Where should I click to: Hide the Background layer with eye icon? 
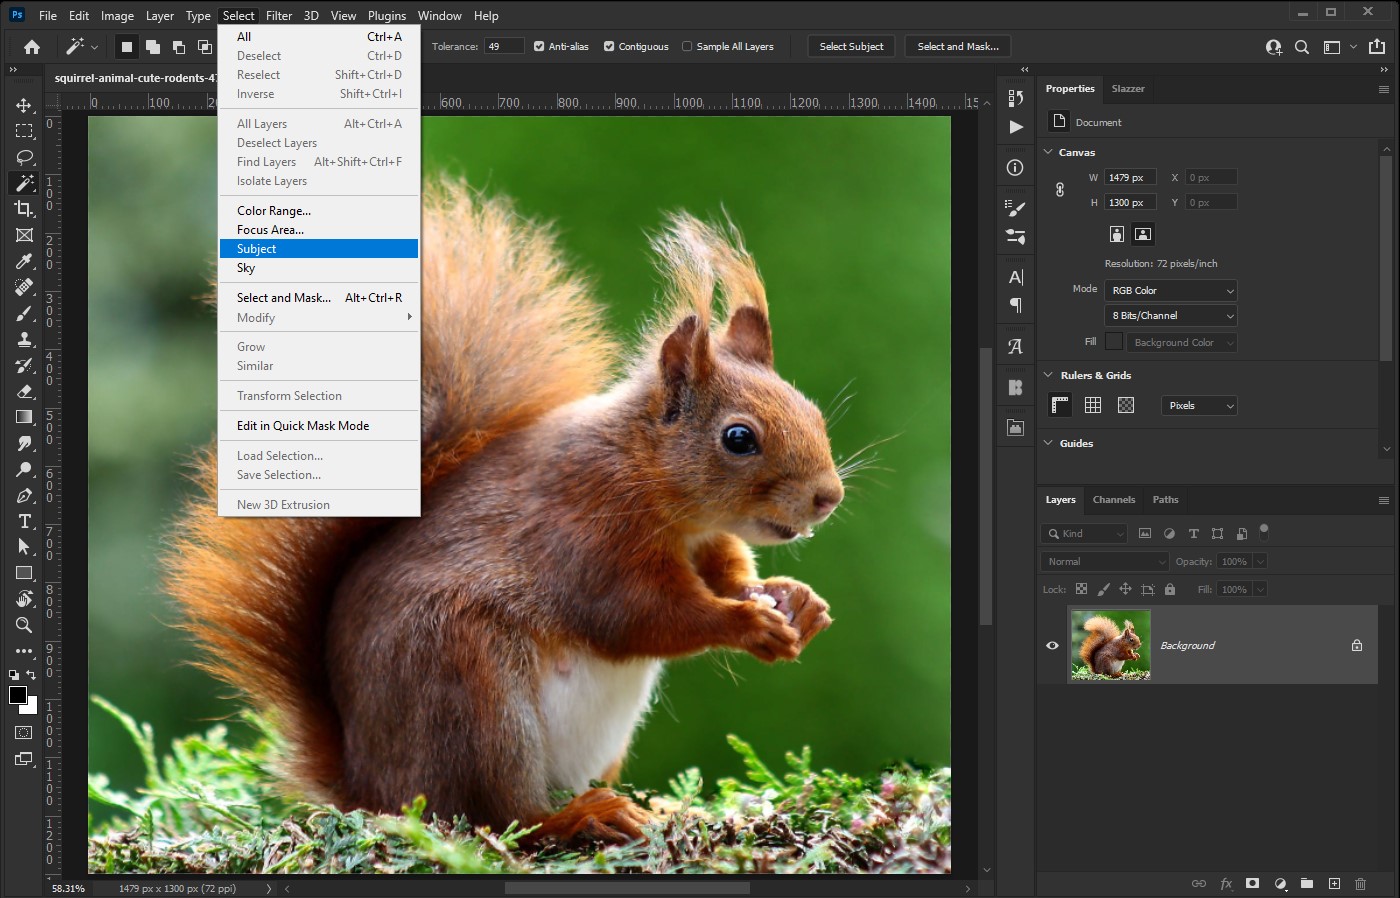pyautogui.click(x=1052, y=646)
